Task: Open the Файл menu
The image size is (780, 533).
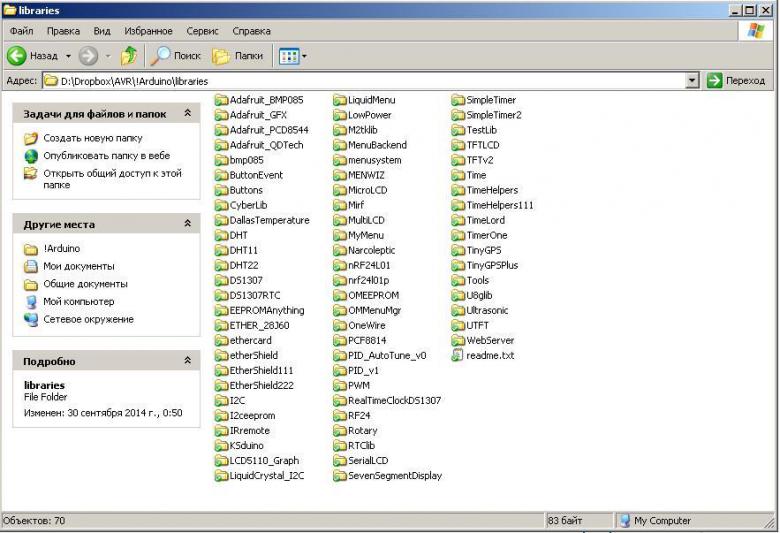Action: (x=21, y=31)
